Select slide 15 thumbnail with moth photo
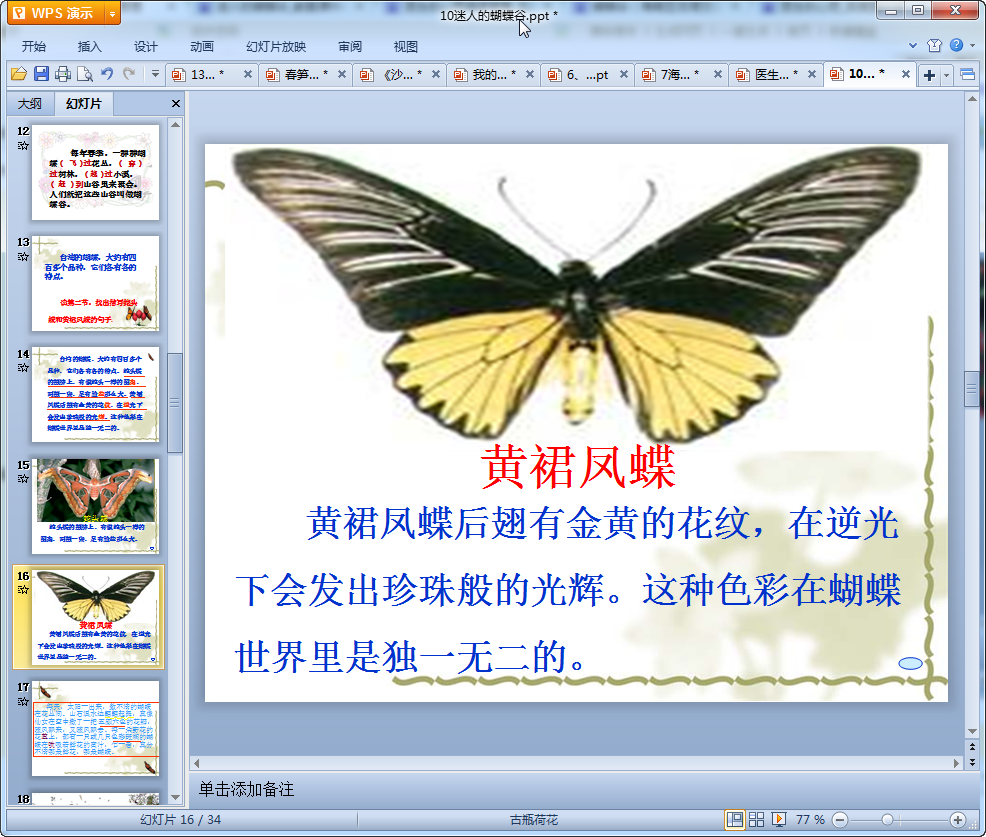986x837 pixels. pyautogui.click(x=96, y=506)
